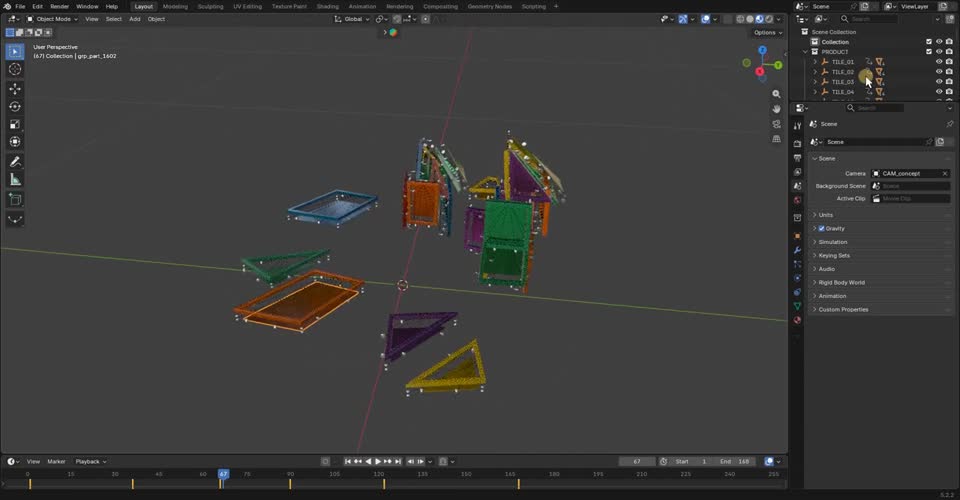Image resolution: width=960 pixels, height=500 pixels.
Task: Open the timeline Playback popover
Action: tap(91, 461)
